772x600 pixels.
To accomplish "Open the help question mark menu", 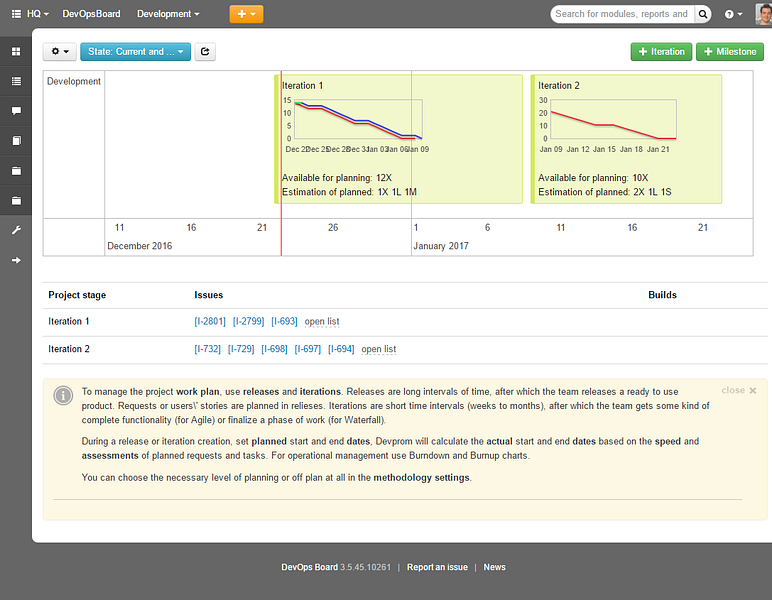I will coord(733,14).
